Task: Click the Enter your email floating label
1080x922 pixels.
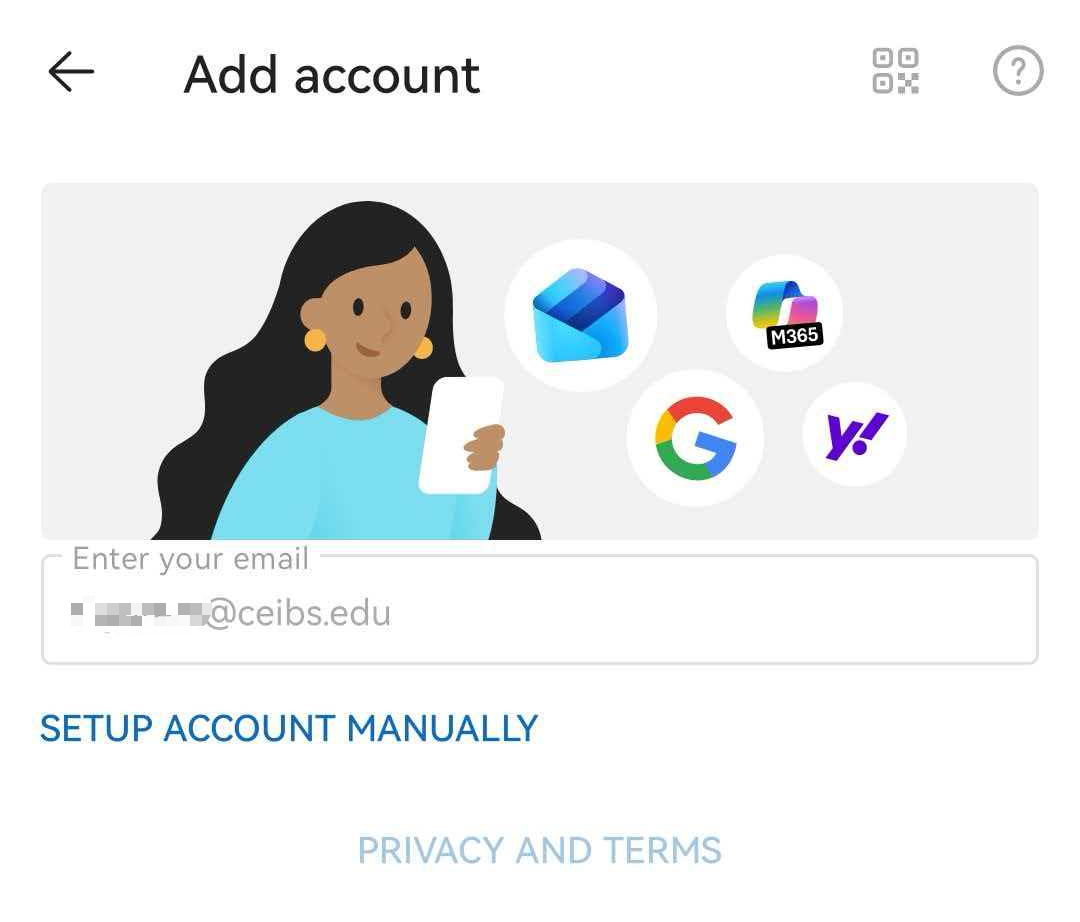Action: (x=191, y=558)
